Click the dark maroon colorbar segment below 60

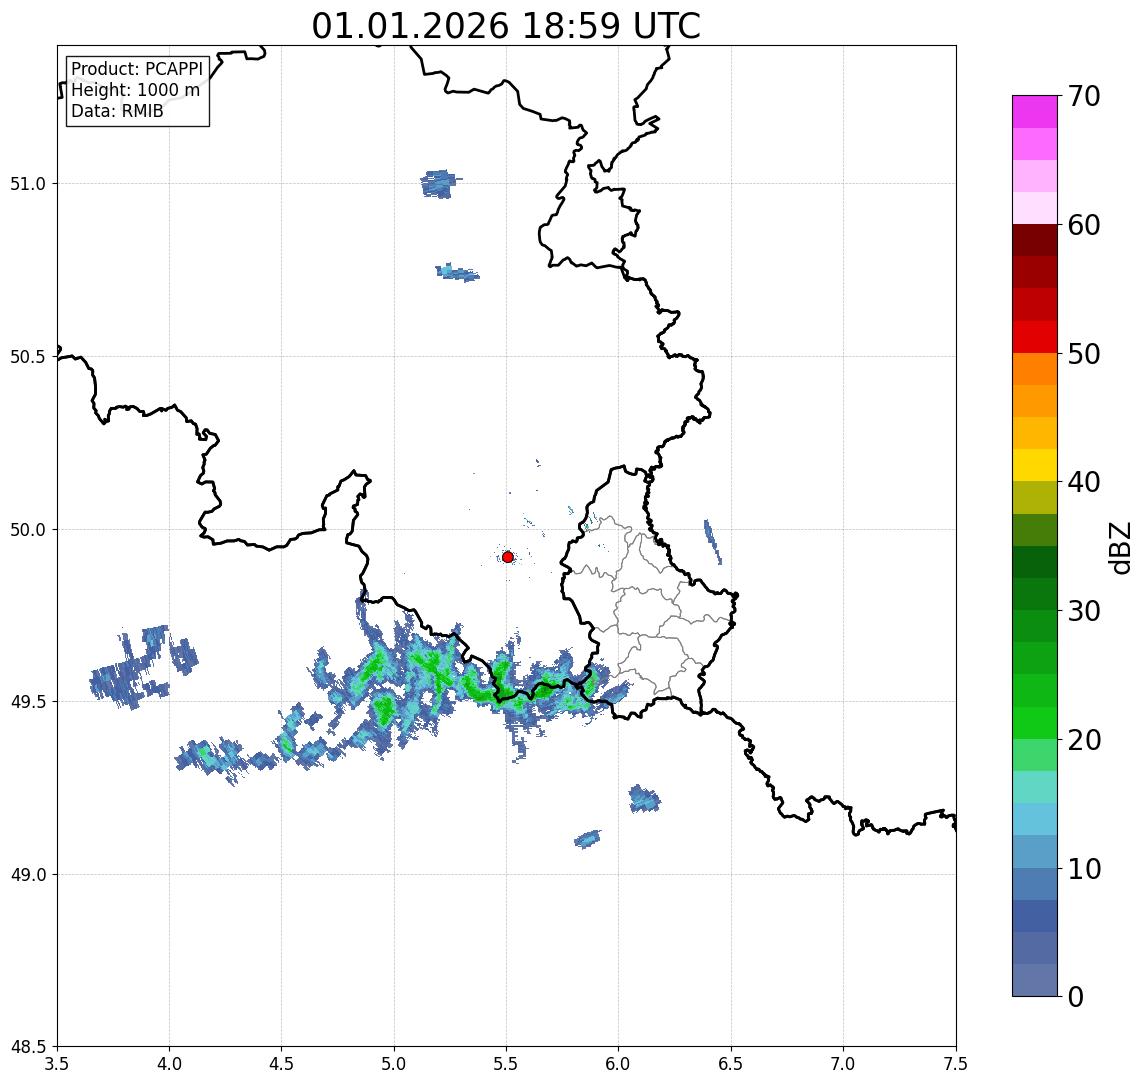(x=1035, y=240)
